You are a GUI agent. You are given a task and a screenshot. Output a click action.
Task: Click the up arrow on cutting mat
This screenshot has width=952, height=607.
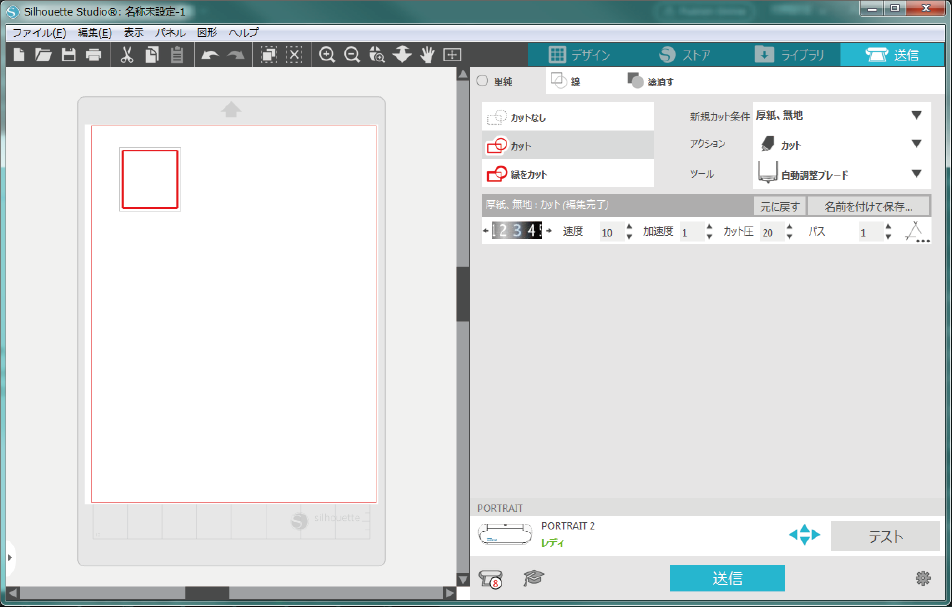(231, 109)
